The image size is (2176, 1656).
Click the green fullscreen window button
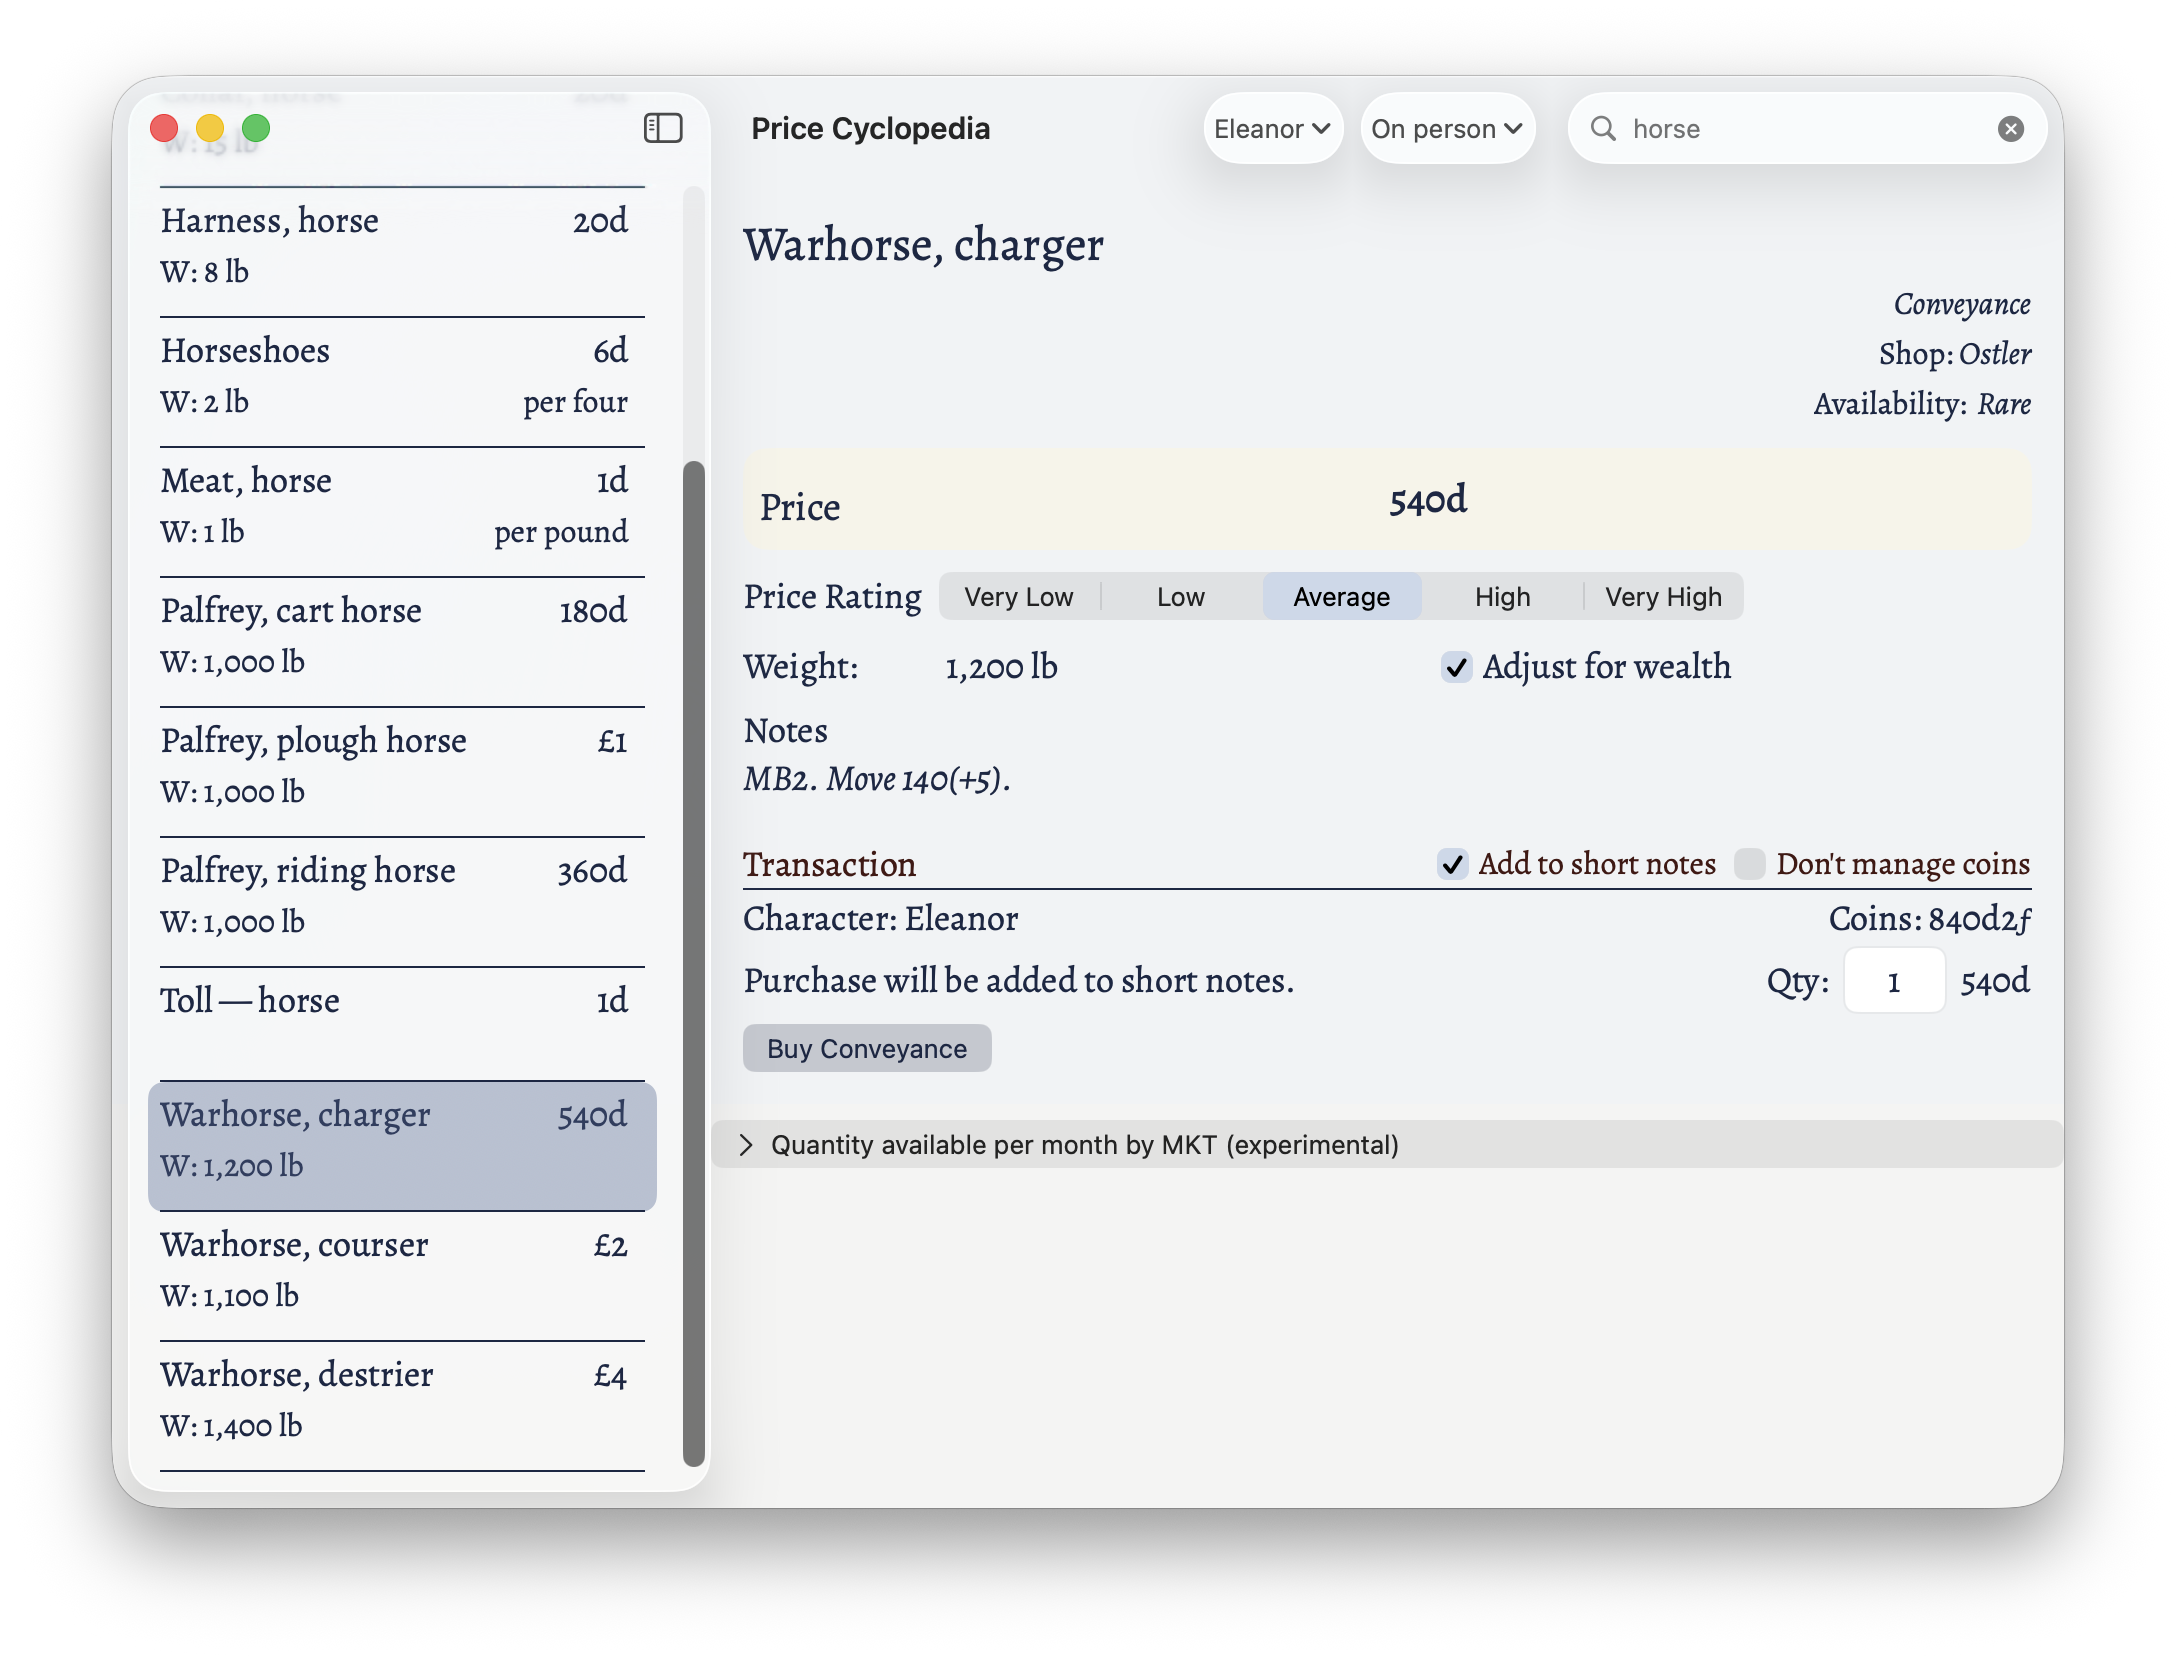click(256, 129)
